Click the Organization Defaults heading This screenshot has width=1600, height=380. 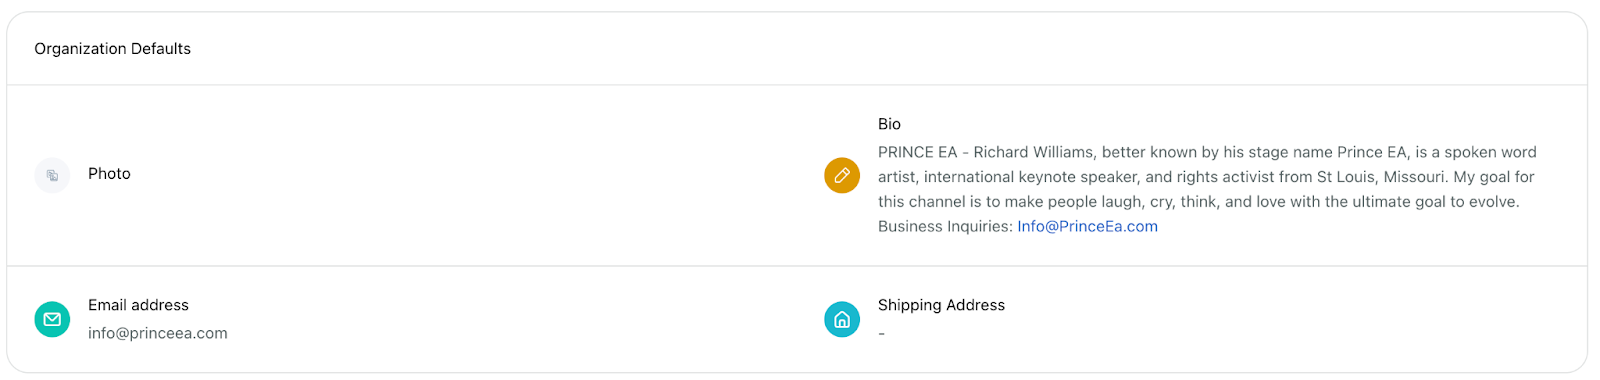tap(112, 49)
